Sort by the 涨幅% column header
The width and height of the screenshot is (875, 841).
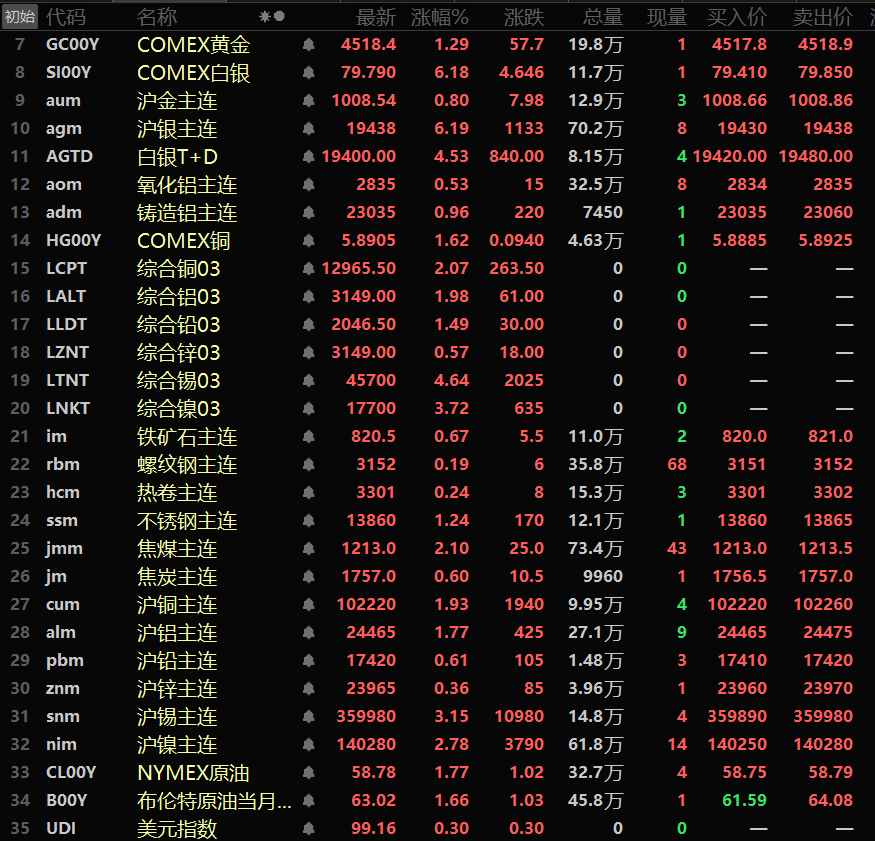click(x=440, y=17)
